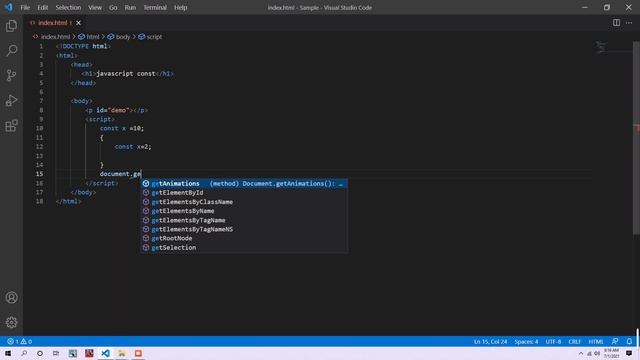Open the Source Control view
The image size is (640, 360).
[11, 75]
